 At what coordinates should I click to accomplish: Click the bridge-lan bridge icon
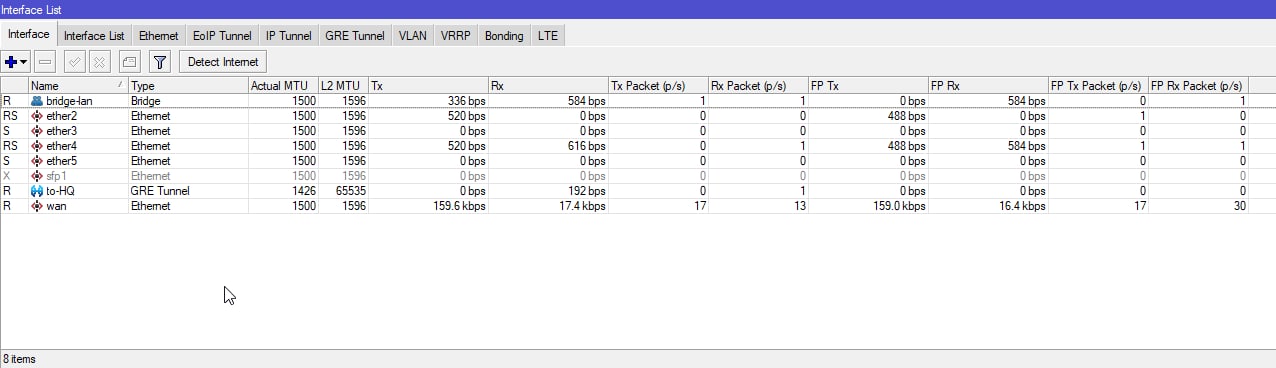click(x=37, y=101)
